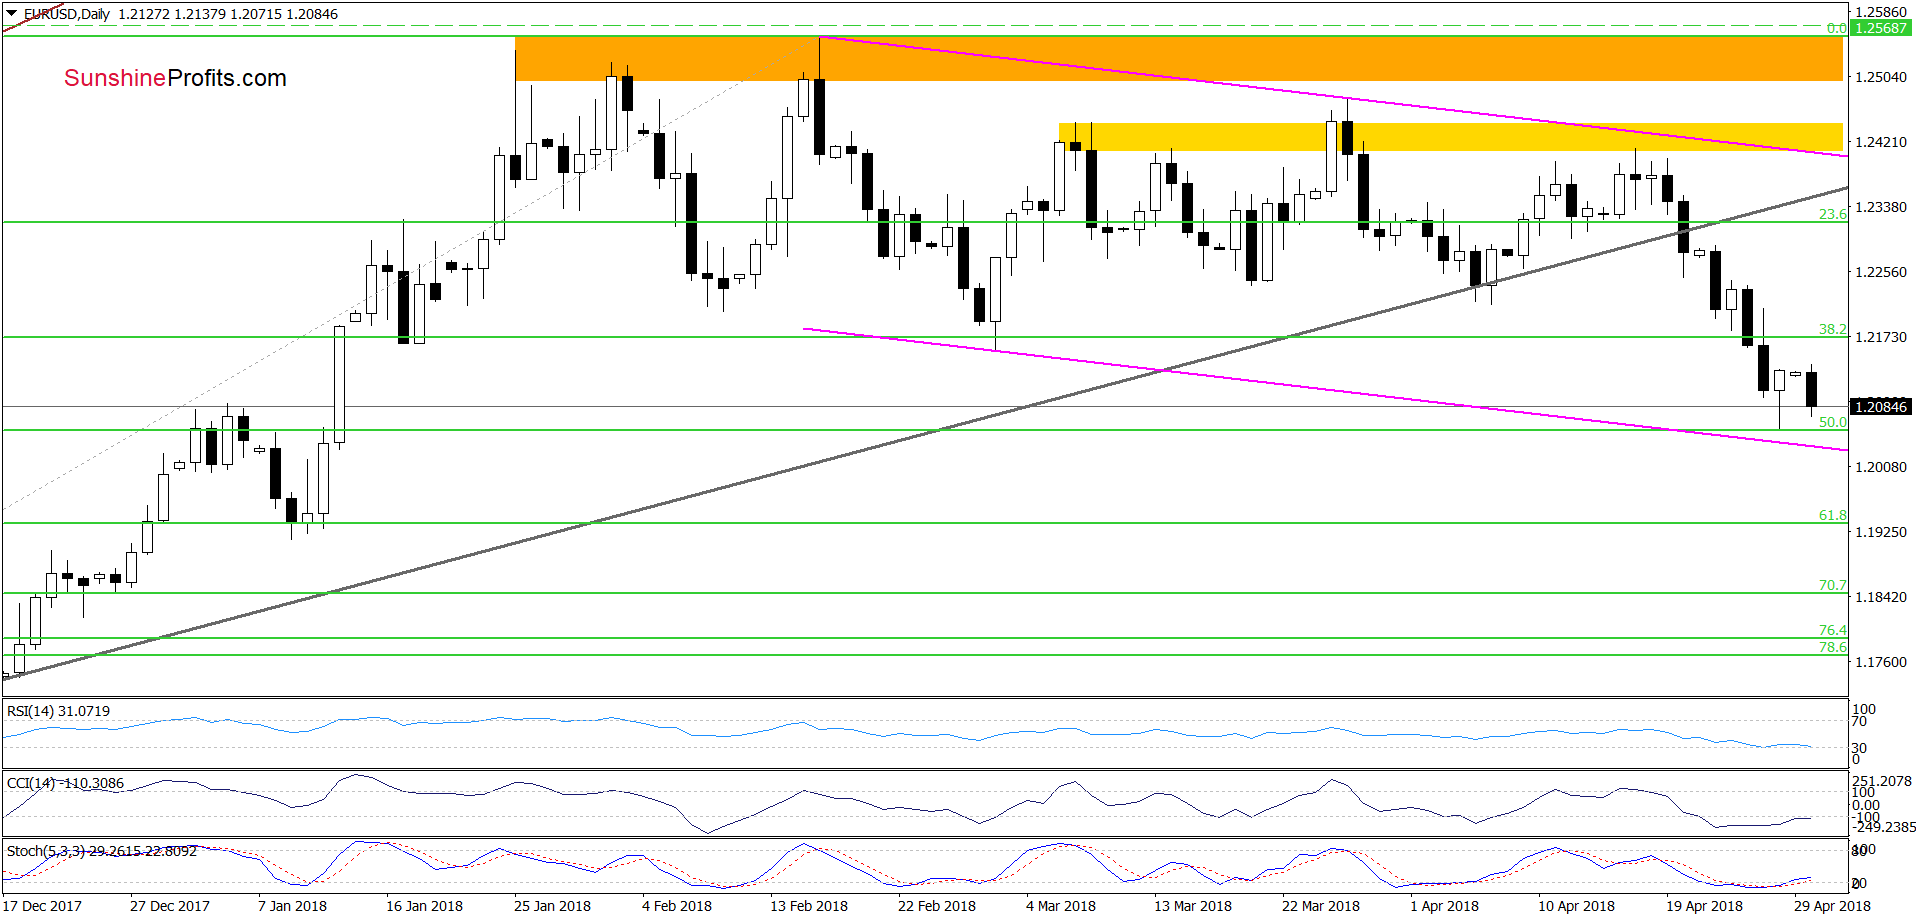Click the 1.25040 price scale value

[x=1880, y=77]
